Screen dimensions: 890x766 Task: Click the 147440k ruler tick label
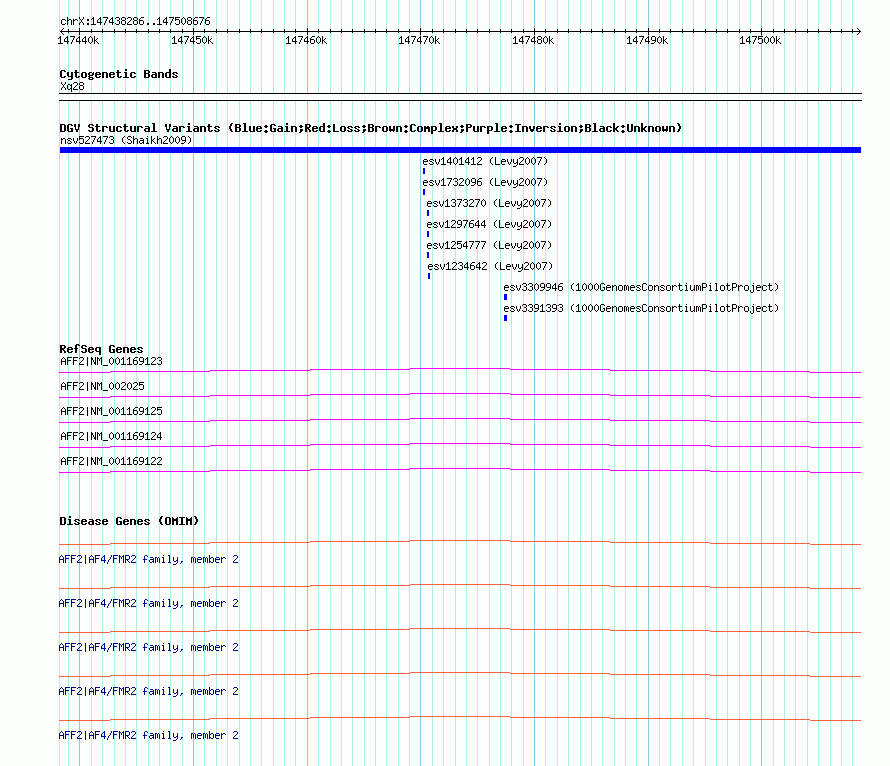(x=78, y=40)
